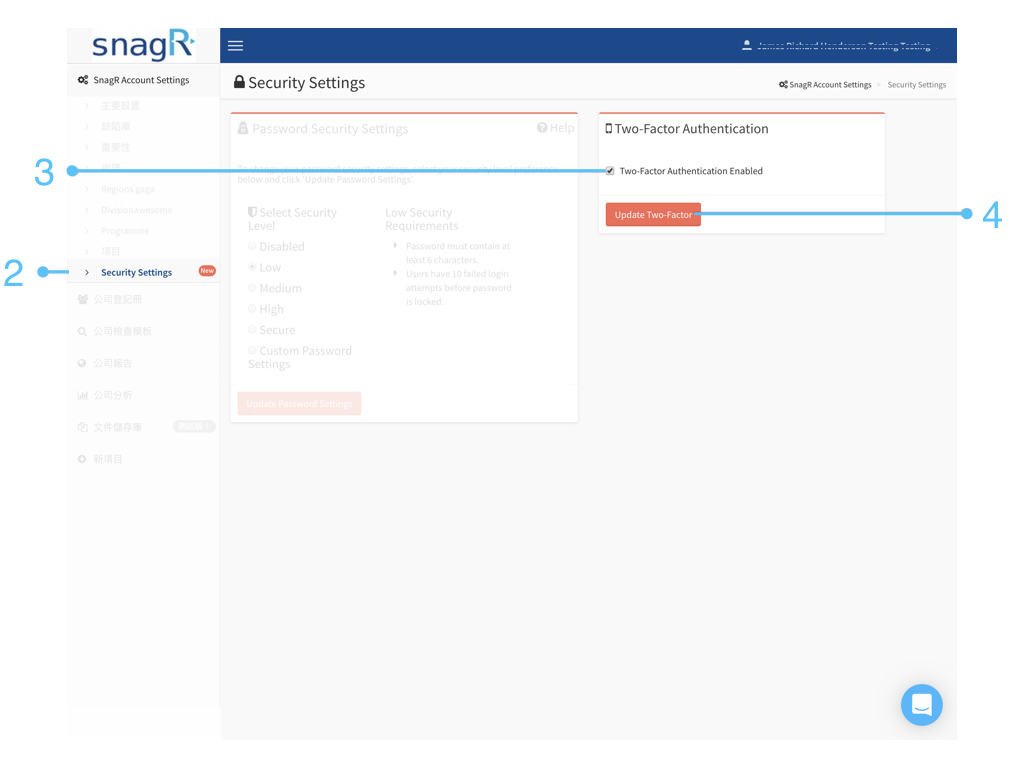Open 文件儲存庫 in the sidebar
1024x768 pixels.
118,427
